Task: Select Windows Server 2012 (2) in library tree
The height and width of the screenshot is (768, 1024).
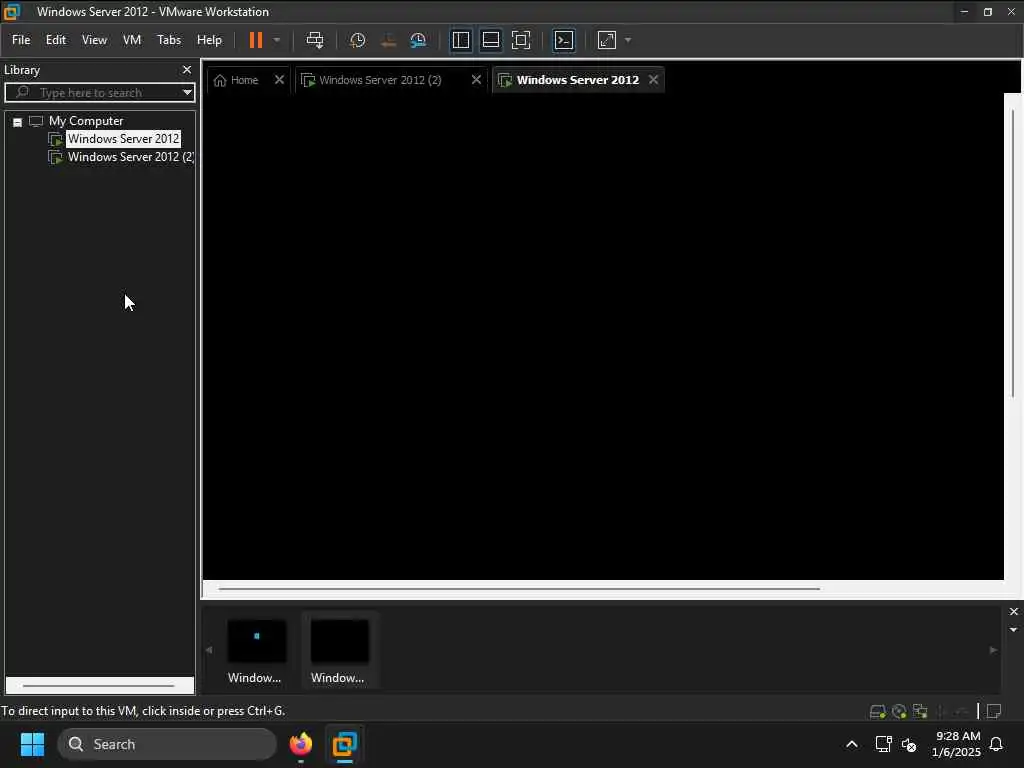Action: click(131, 157)
